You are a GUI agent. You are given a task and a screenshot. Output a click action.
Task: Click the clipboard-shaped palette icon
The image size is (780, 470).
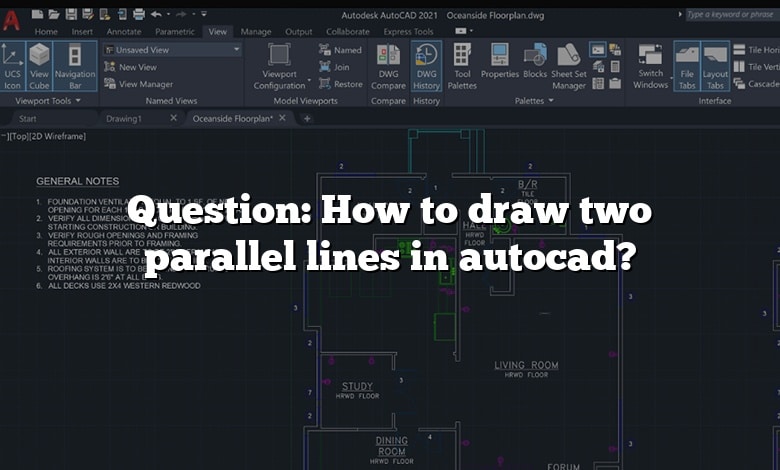click(x=615, y=83)
